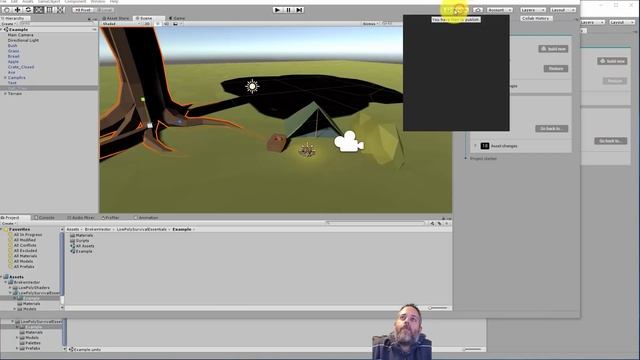Select the Move tool in the toolbar
The image size is (640, 360).
coord(18,10)
